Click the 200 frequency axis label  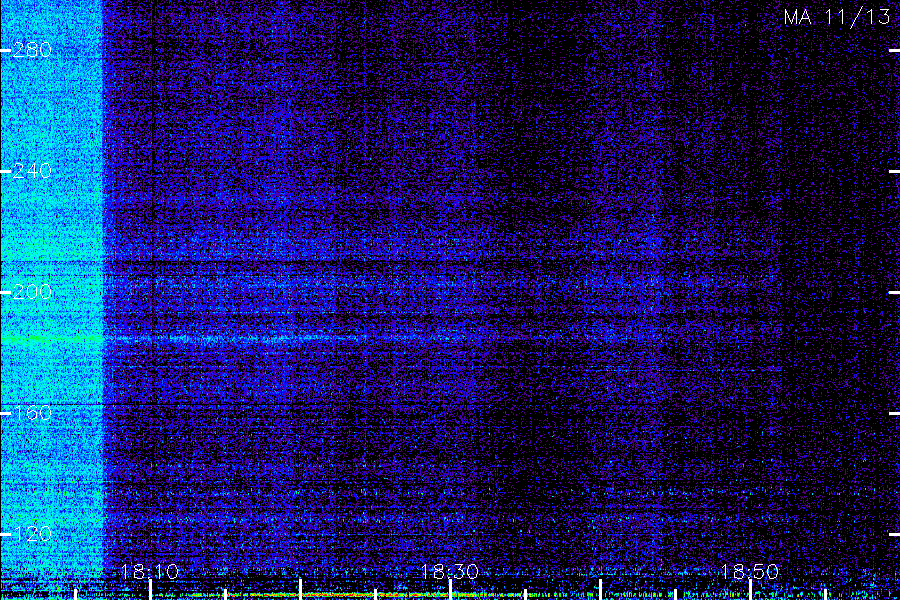[32, 292]
